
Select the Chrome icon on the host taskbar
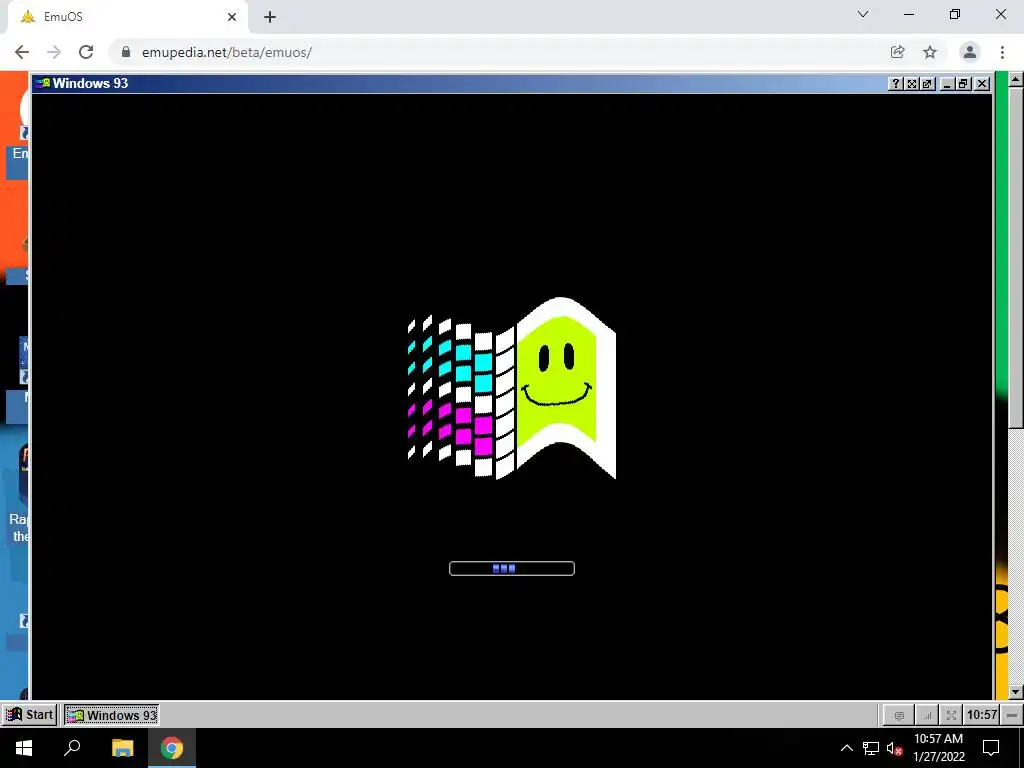pyautogui.click(x=172, y=748)
